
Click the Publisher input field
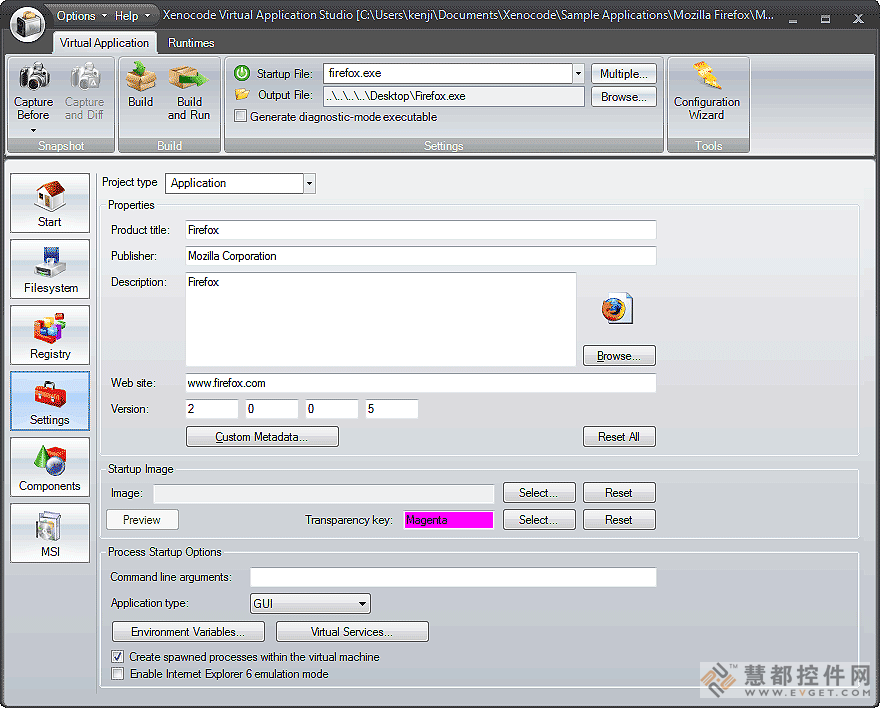[420, 256]
